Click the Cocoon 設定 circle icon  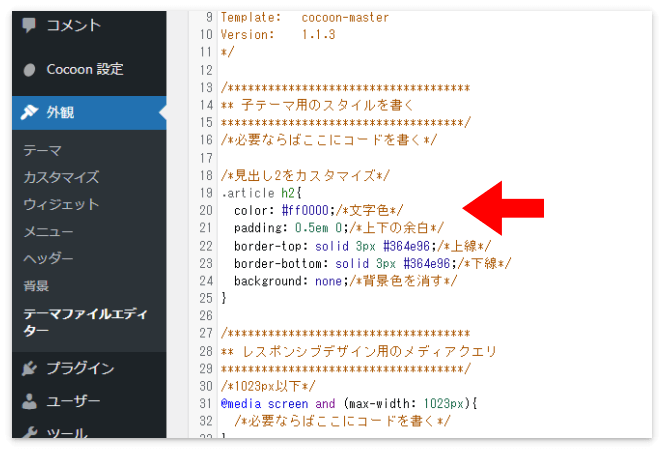29,70
